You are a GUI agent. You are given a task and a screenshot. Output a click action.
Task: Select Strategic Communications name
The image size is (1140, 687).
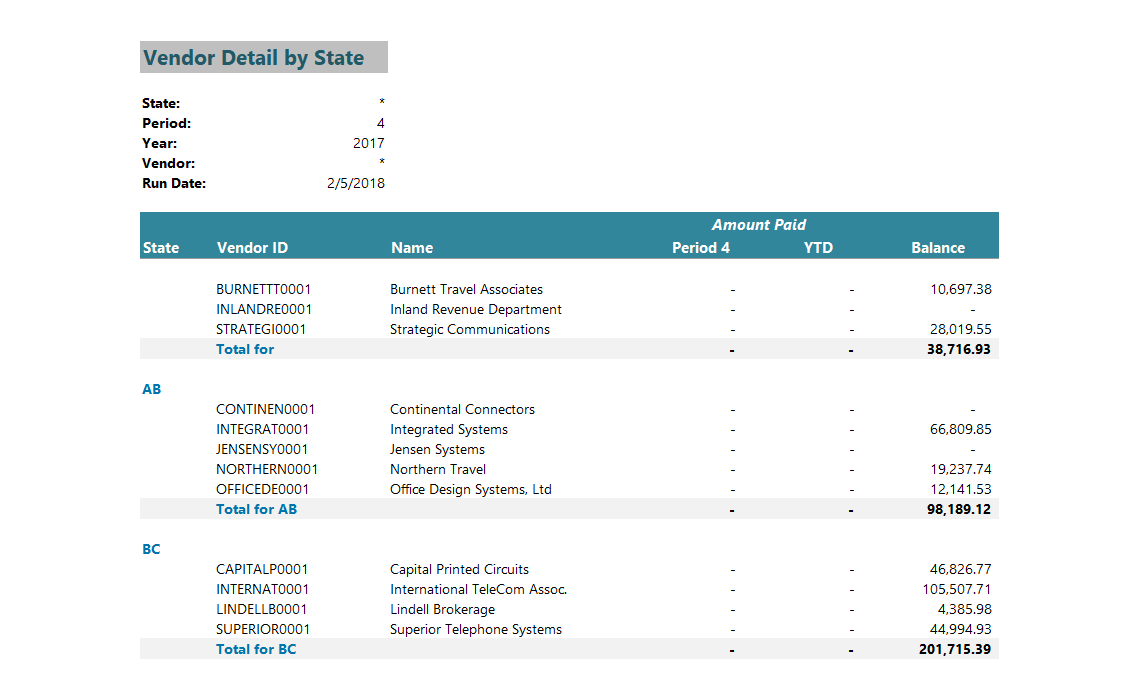click(470, 329)
